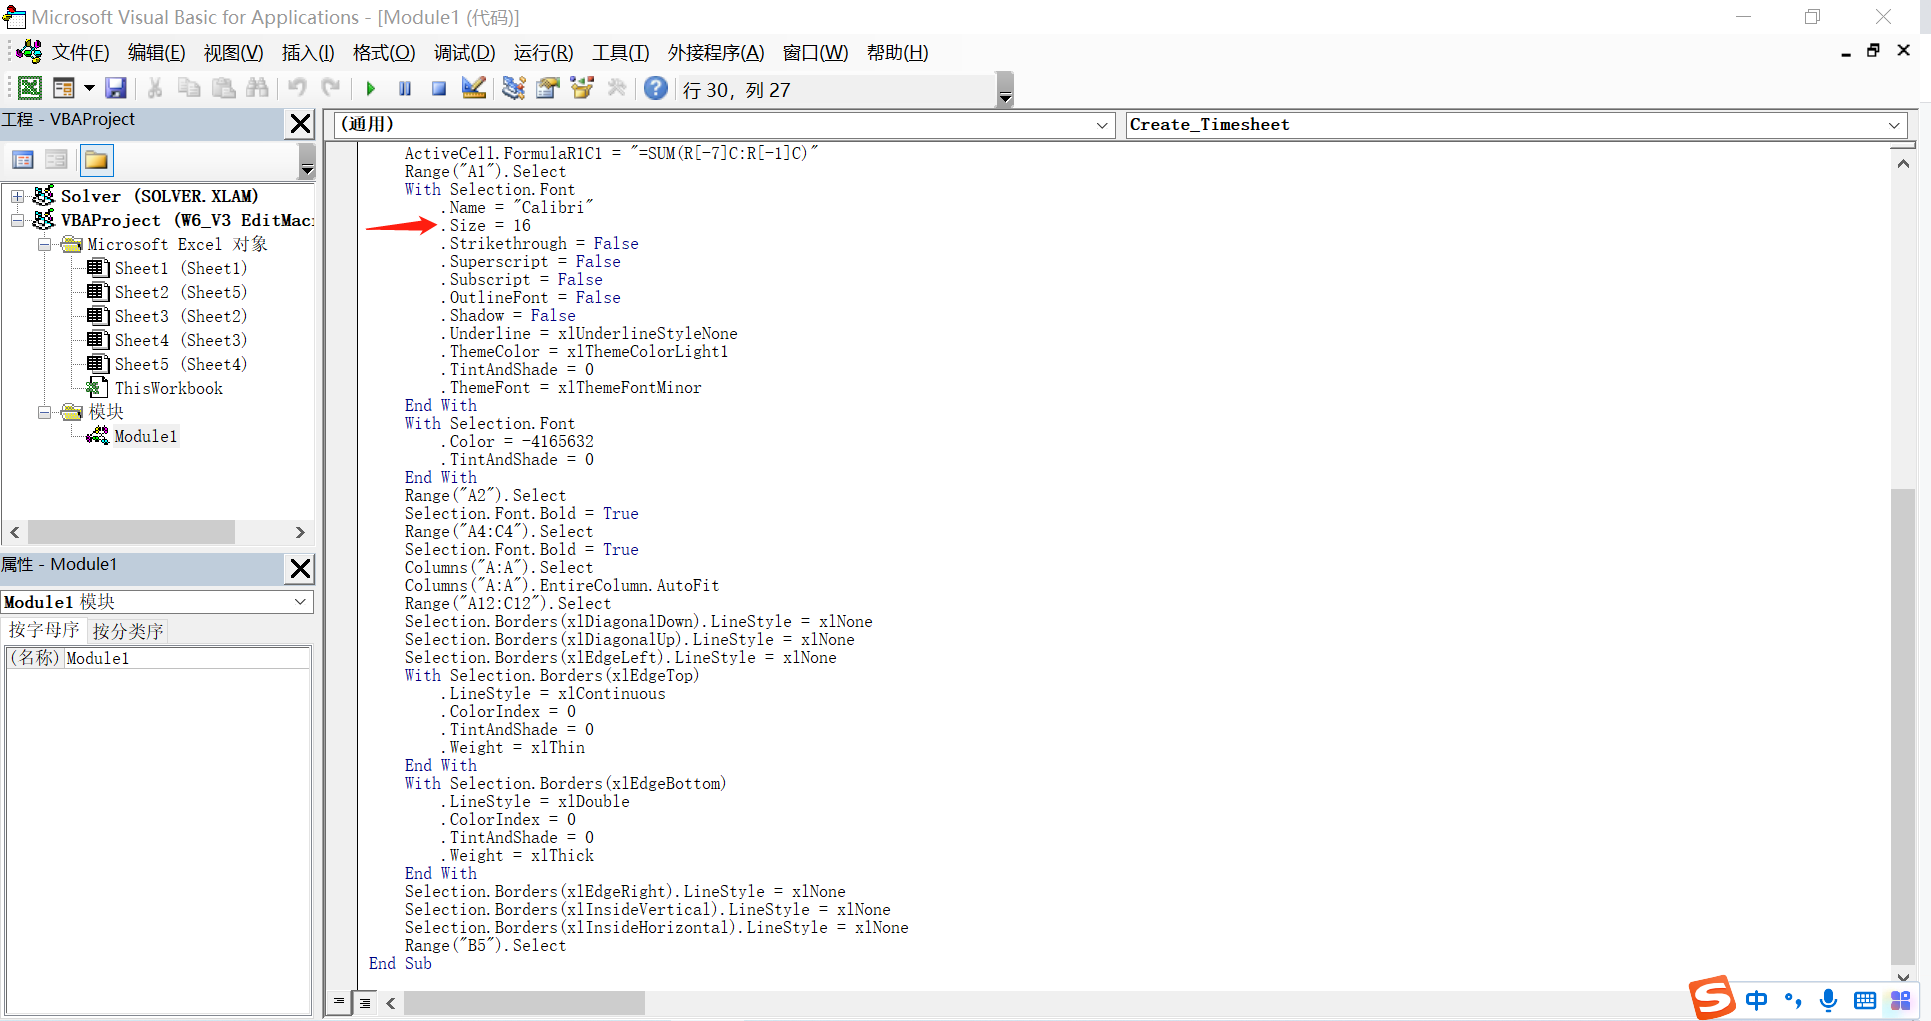Open the 编辑(E) menu

click(x=157, y=53)
